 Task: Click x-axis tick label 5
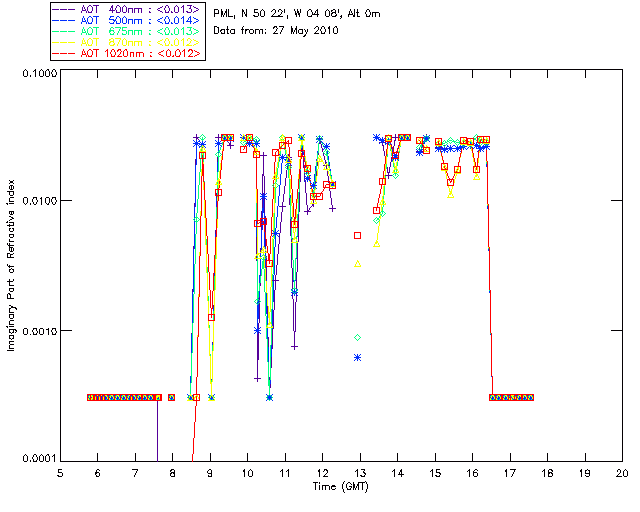pos(60,473)
